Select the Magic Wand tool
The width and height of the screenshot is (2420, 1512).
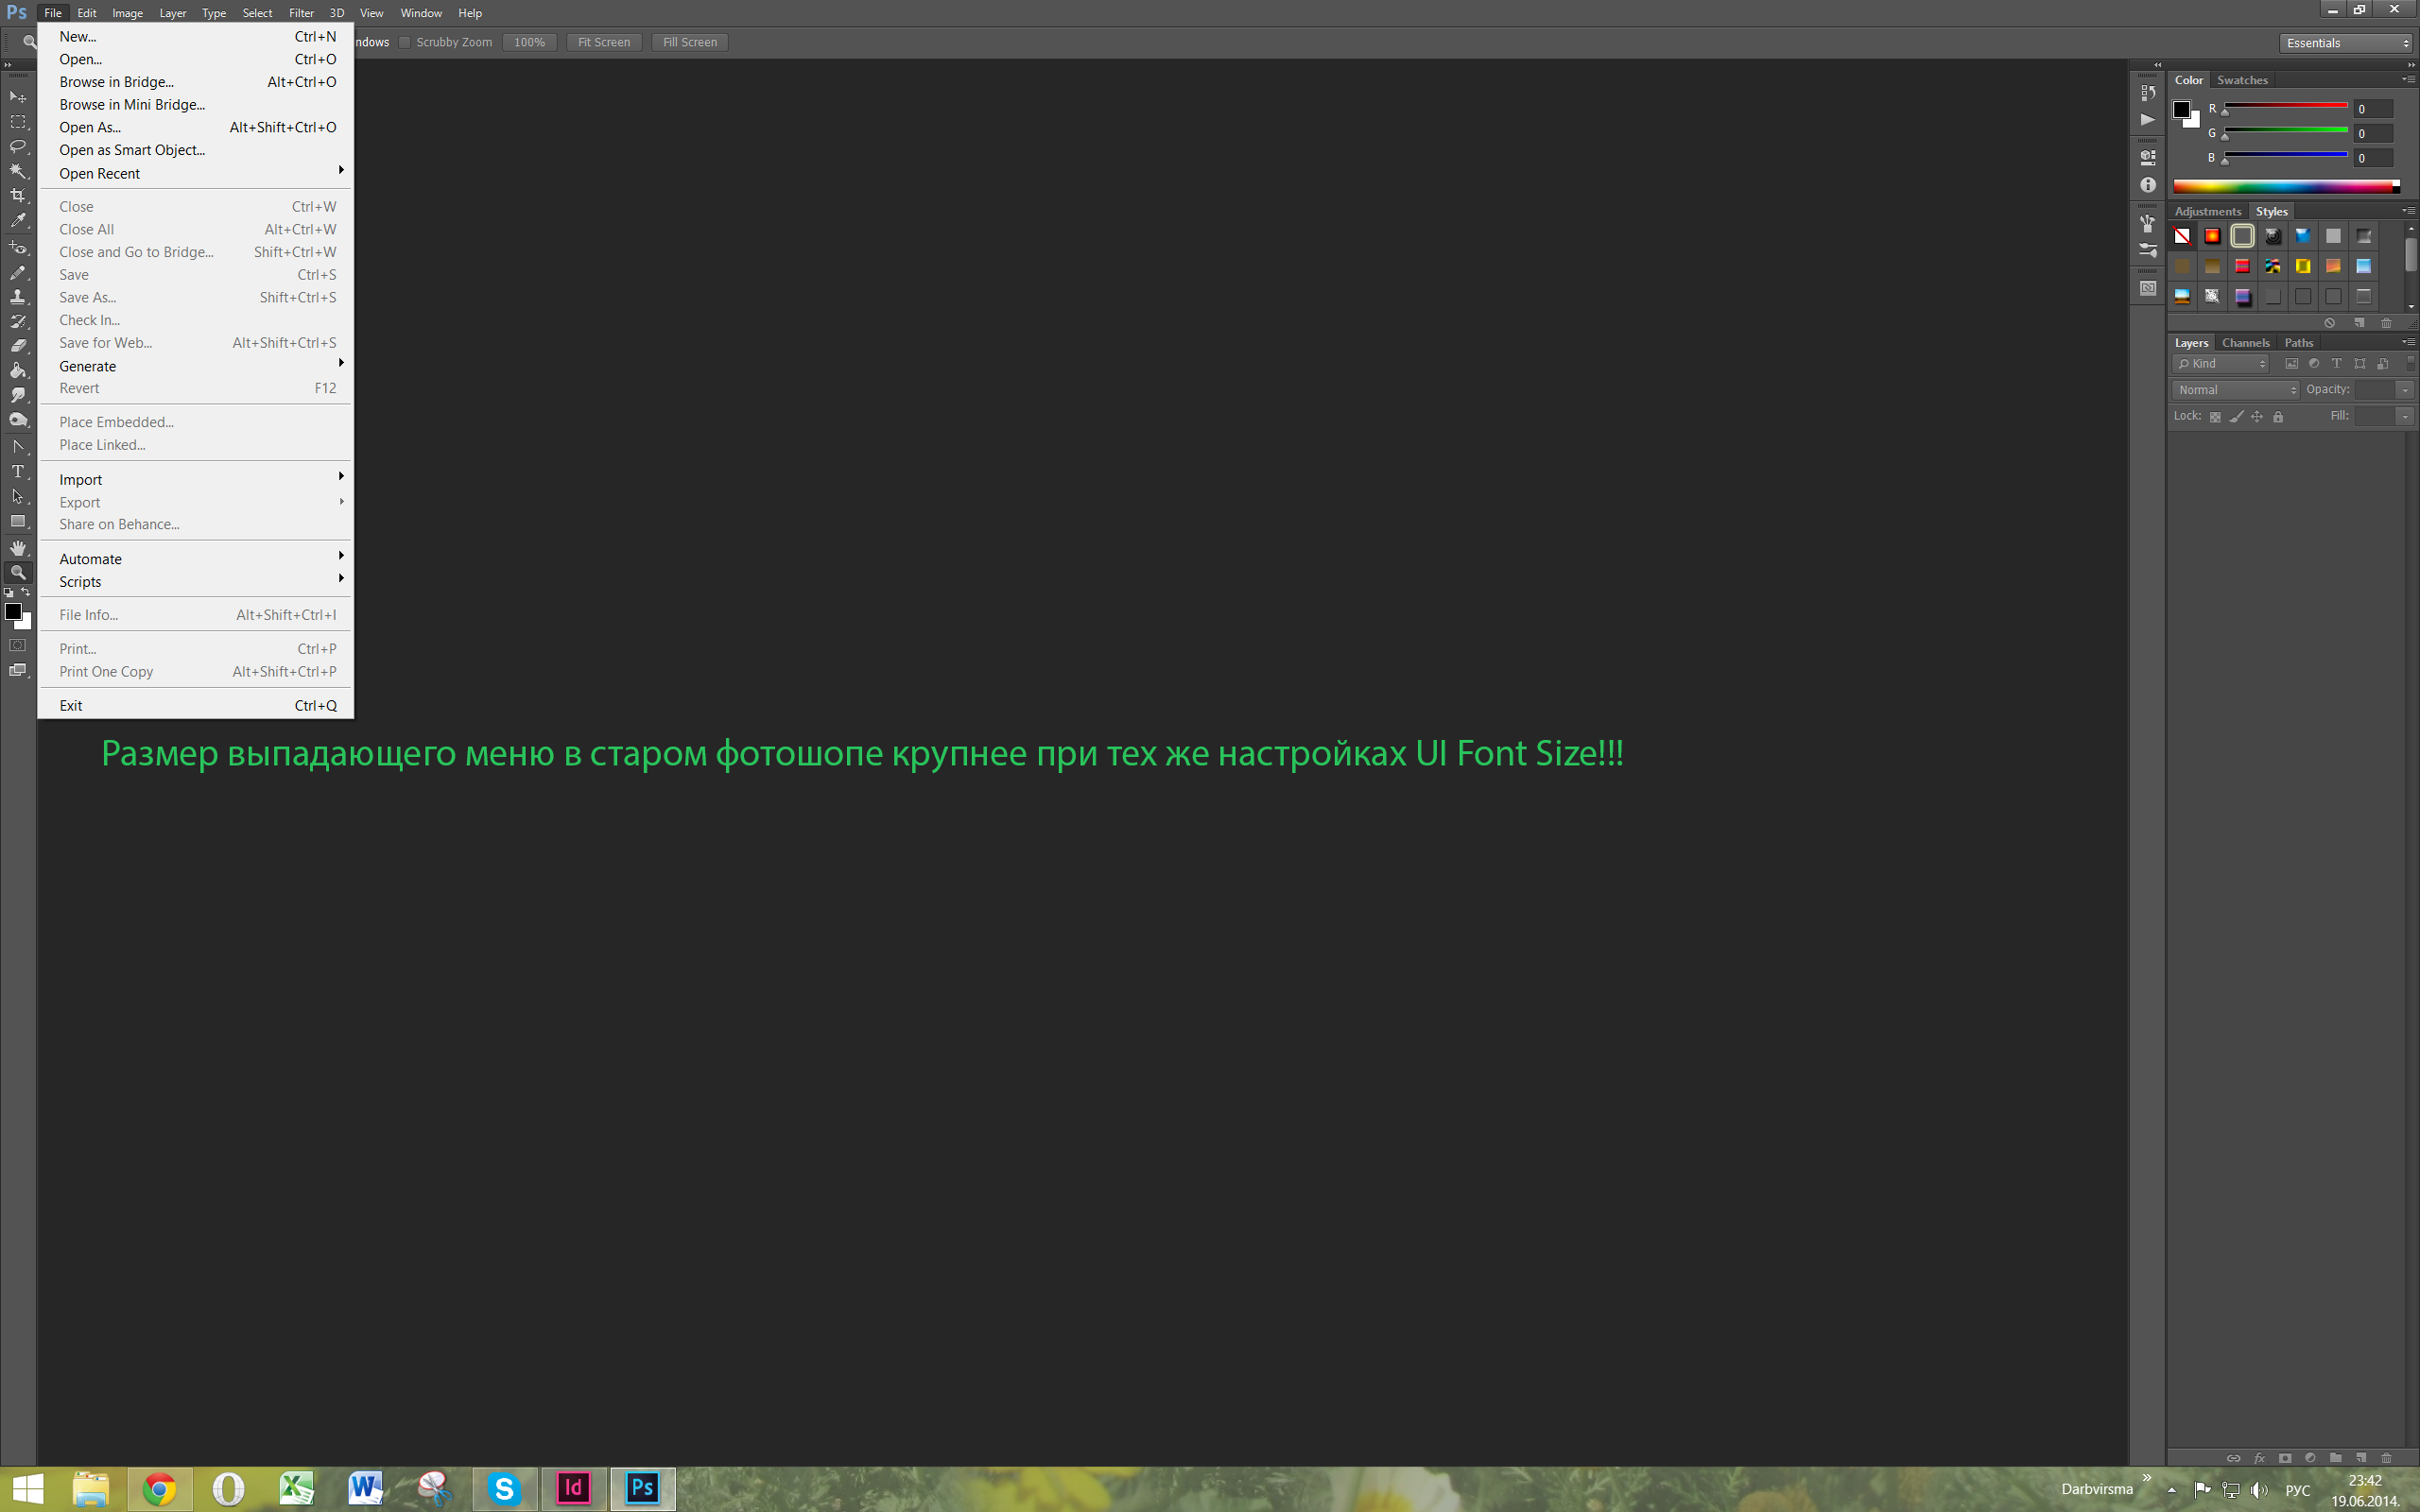18,171
